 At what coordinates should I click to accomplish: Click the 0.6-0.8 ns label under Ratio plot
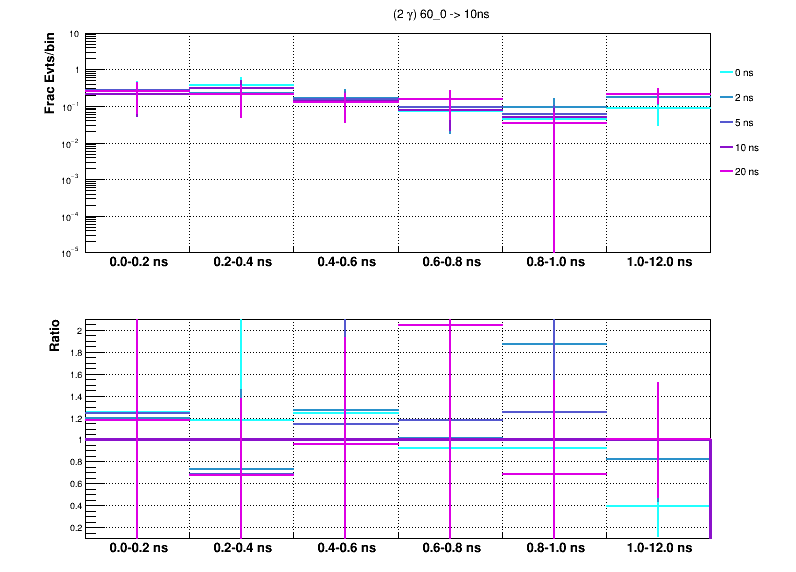coord(449,549)
